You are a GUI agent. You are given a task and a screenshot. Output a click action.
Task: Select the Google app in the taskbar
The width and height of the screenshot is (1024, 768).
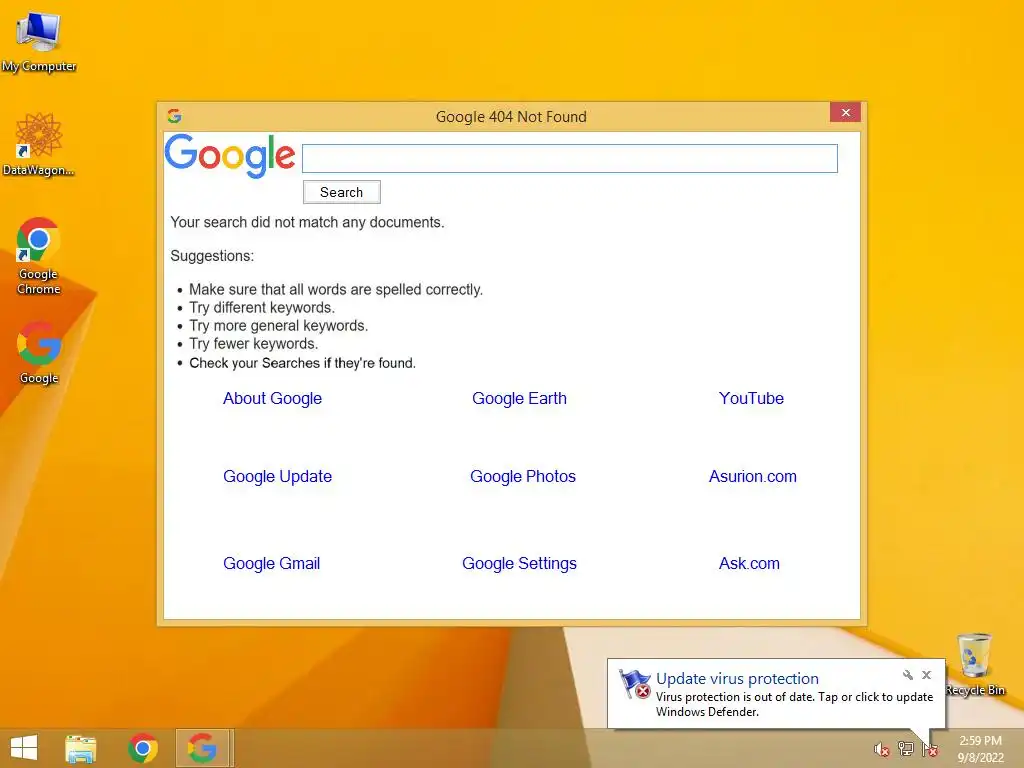(202, 748)
